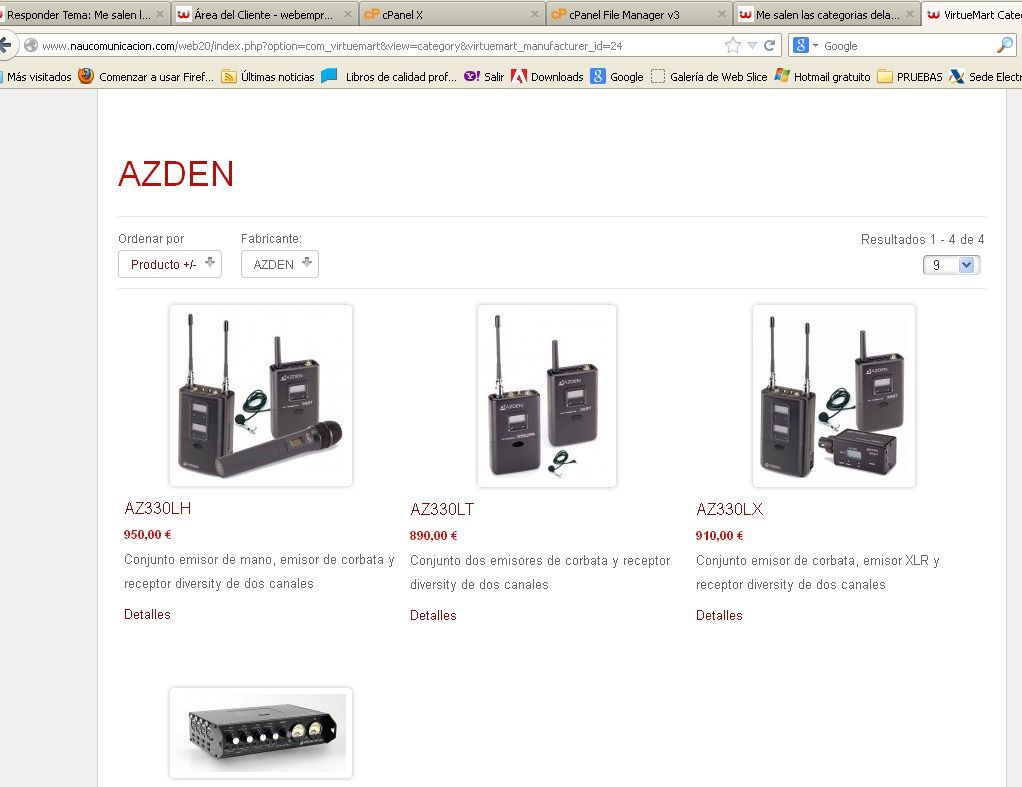Open the AZ330LX product title link

[x=729, y=509]
